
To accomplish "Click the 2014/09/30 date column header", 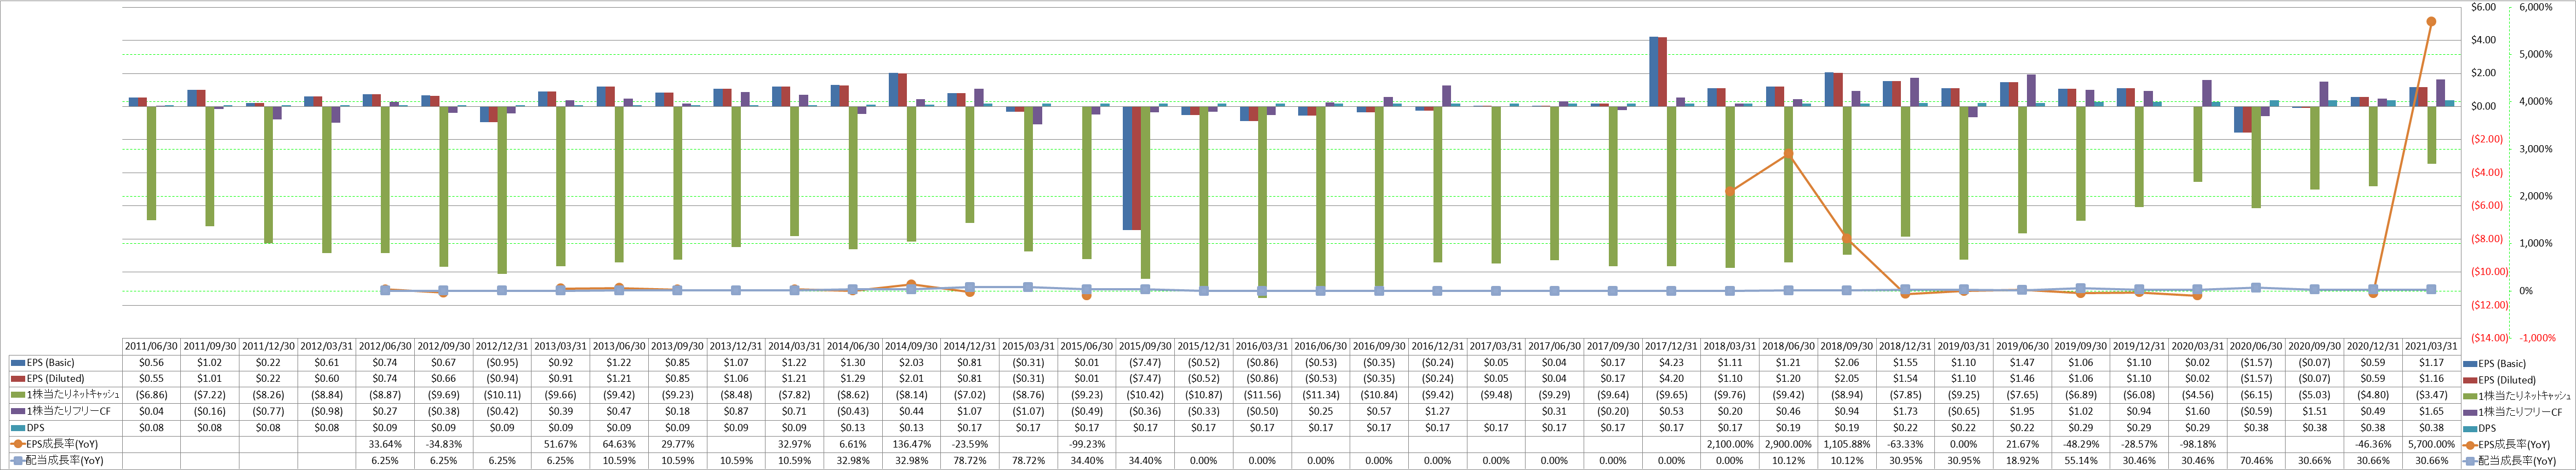I will (x=911, y=346).
